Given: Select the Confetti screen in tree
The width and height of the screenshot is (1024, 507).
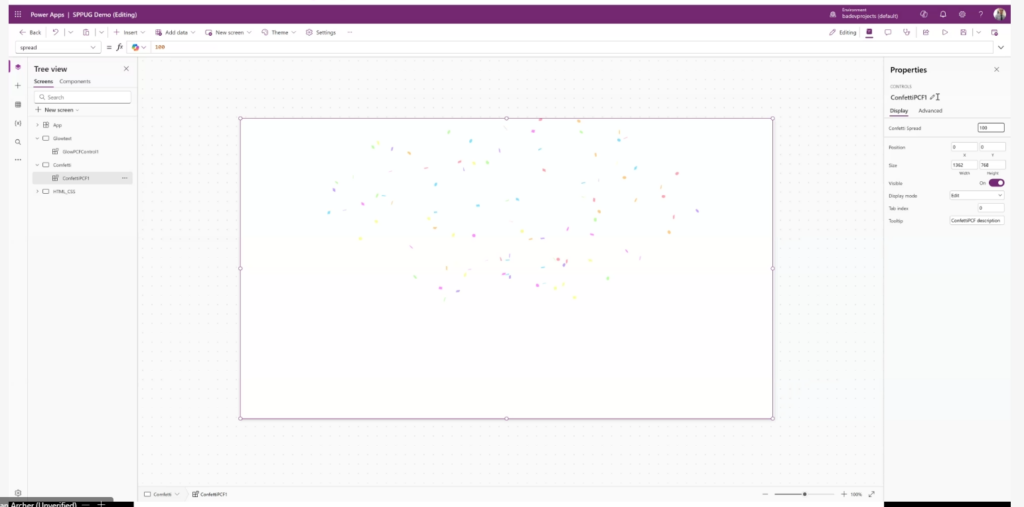Looking at the screenshot, I should pos(62,165).
